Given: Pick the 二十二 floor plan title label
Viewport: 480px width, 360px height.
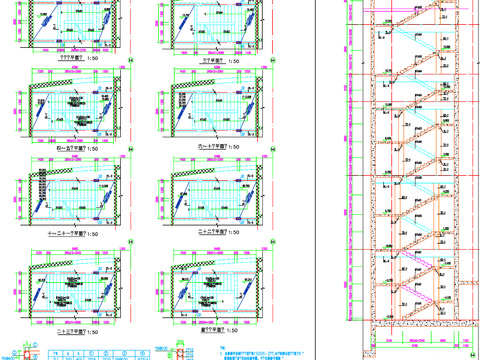Looking at the screenshot, I should coord(219,232).
